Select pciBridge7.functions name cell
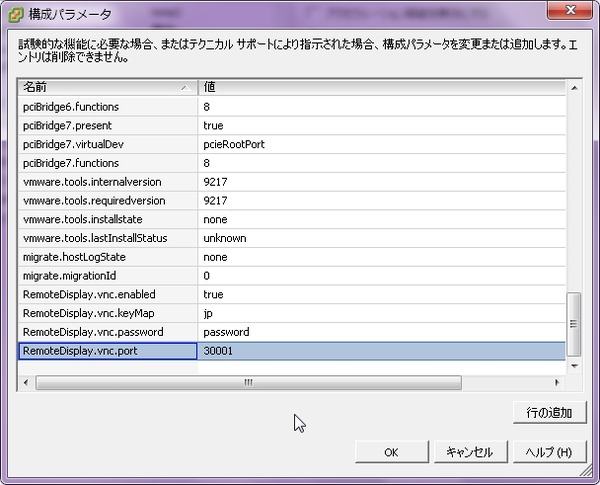 pyautogui.click(x=108, y=163)
